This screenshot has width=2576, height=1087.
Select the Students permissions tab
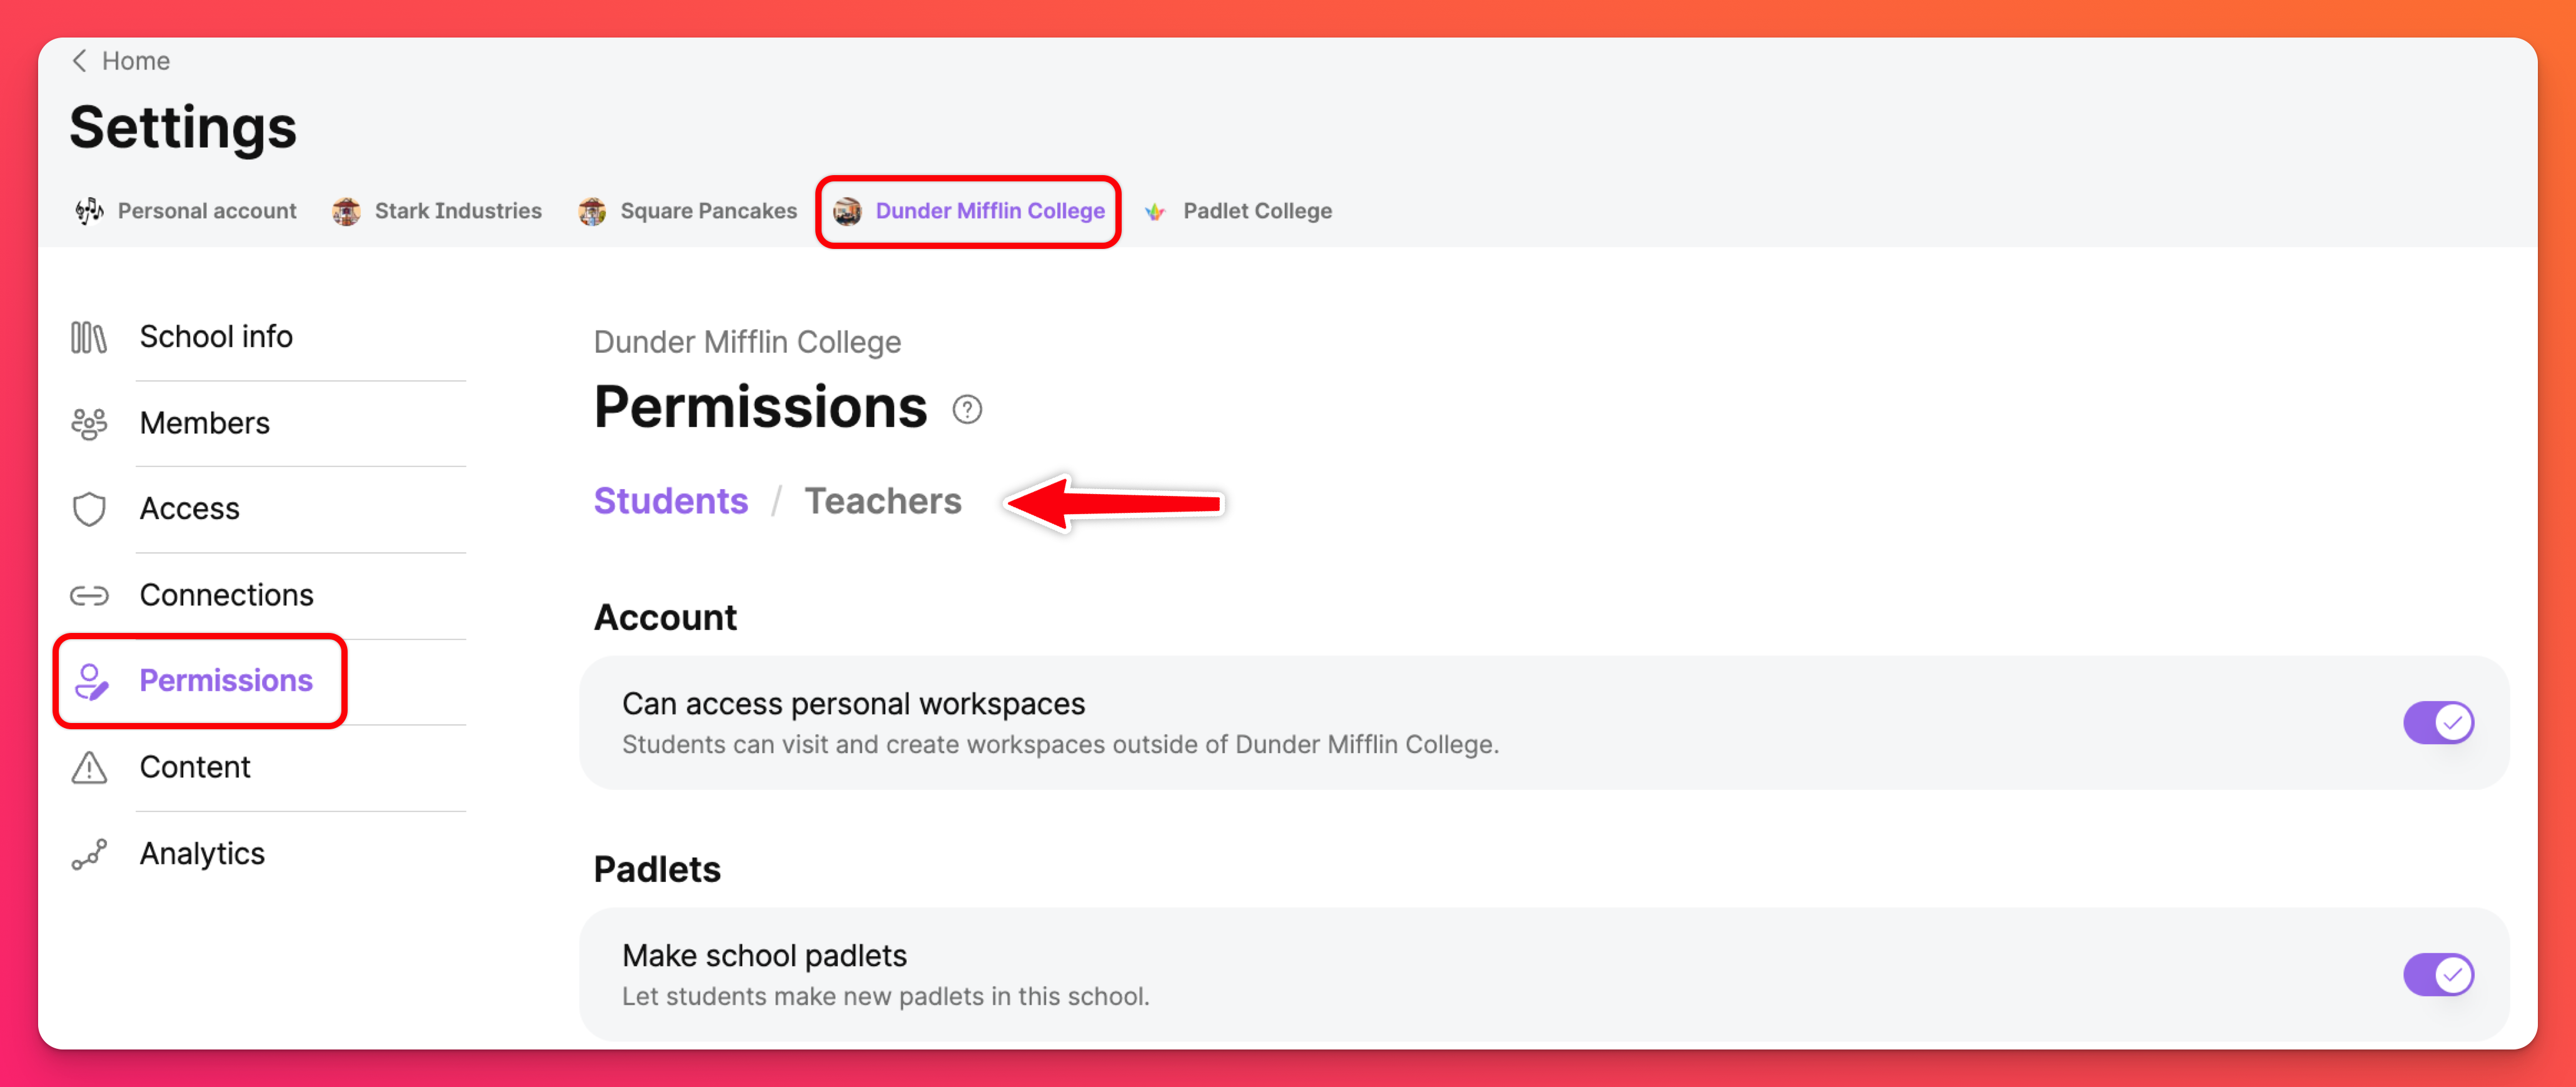click(x=670, y=501)
